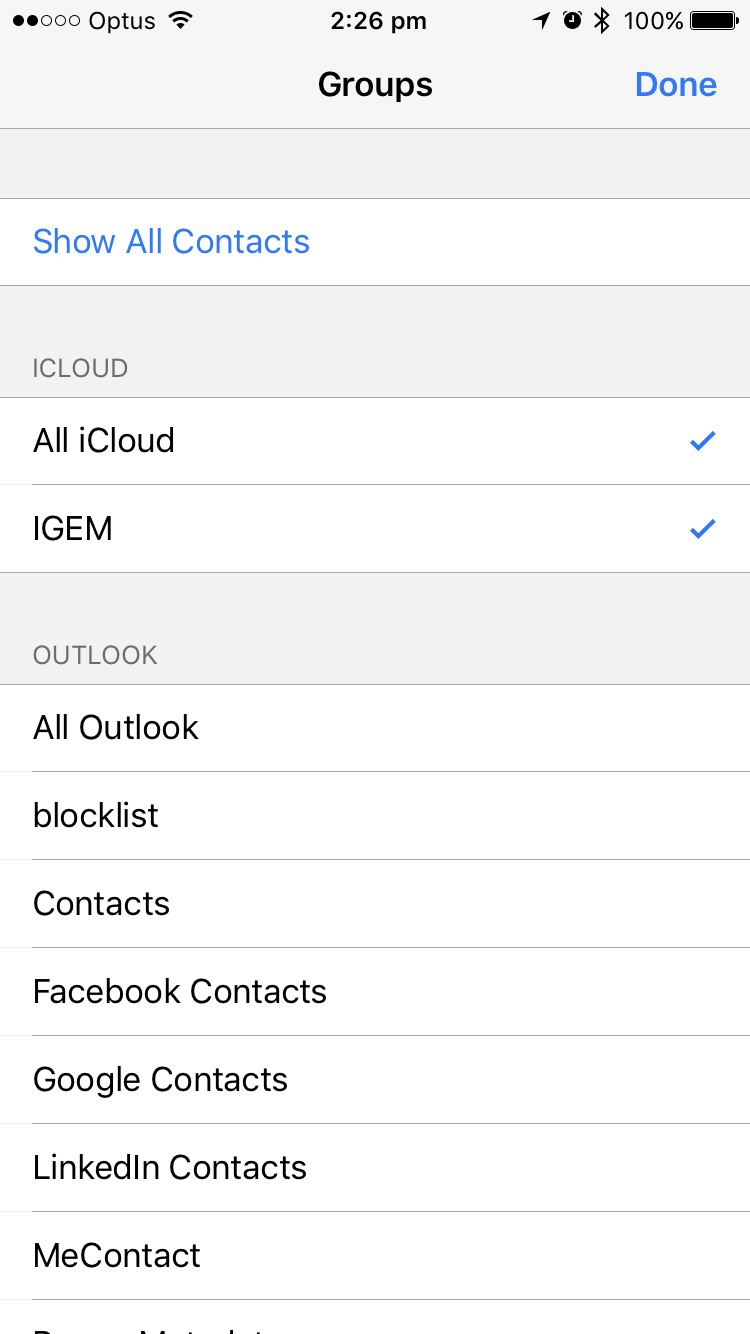Tap the Bluetooth status icon
The width and height of the screenshot is (750, 1334).
[601, 20]
